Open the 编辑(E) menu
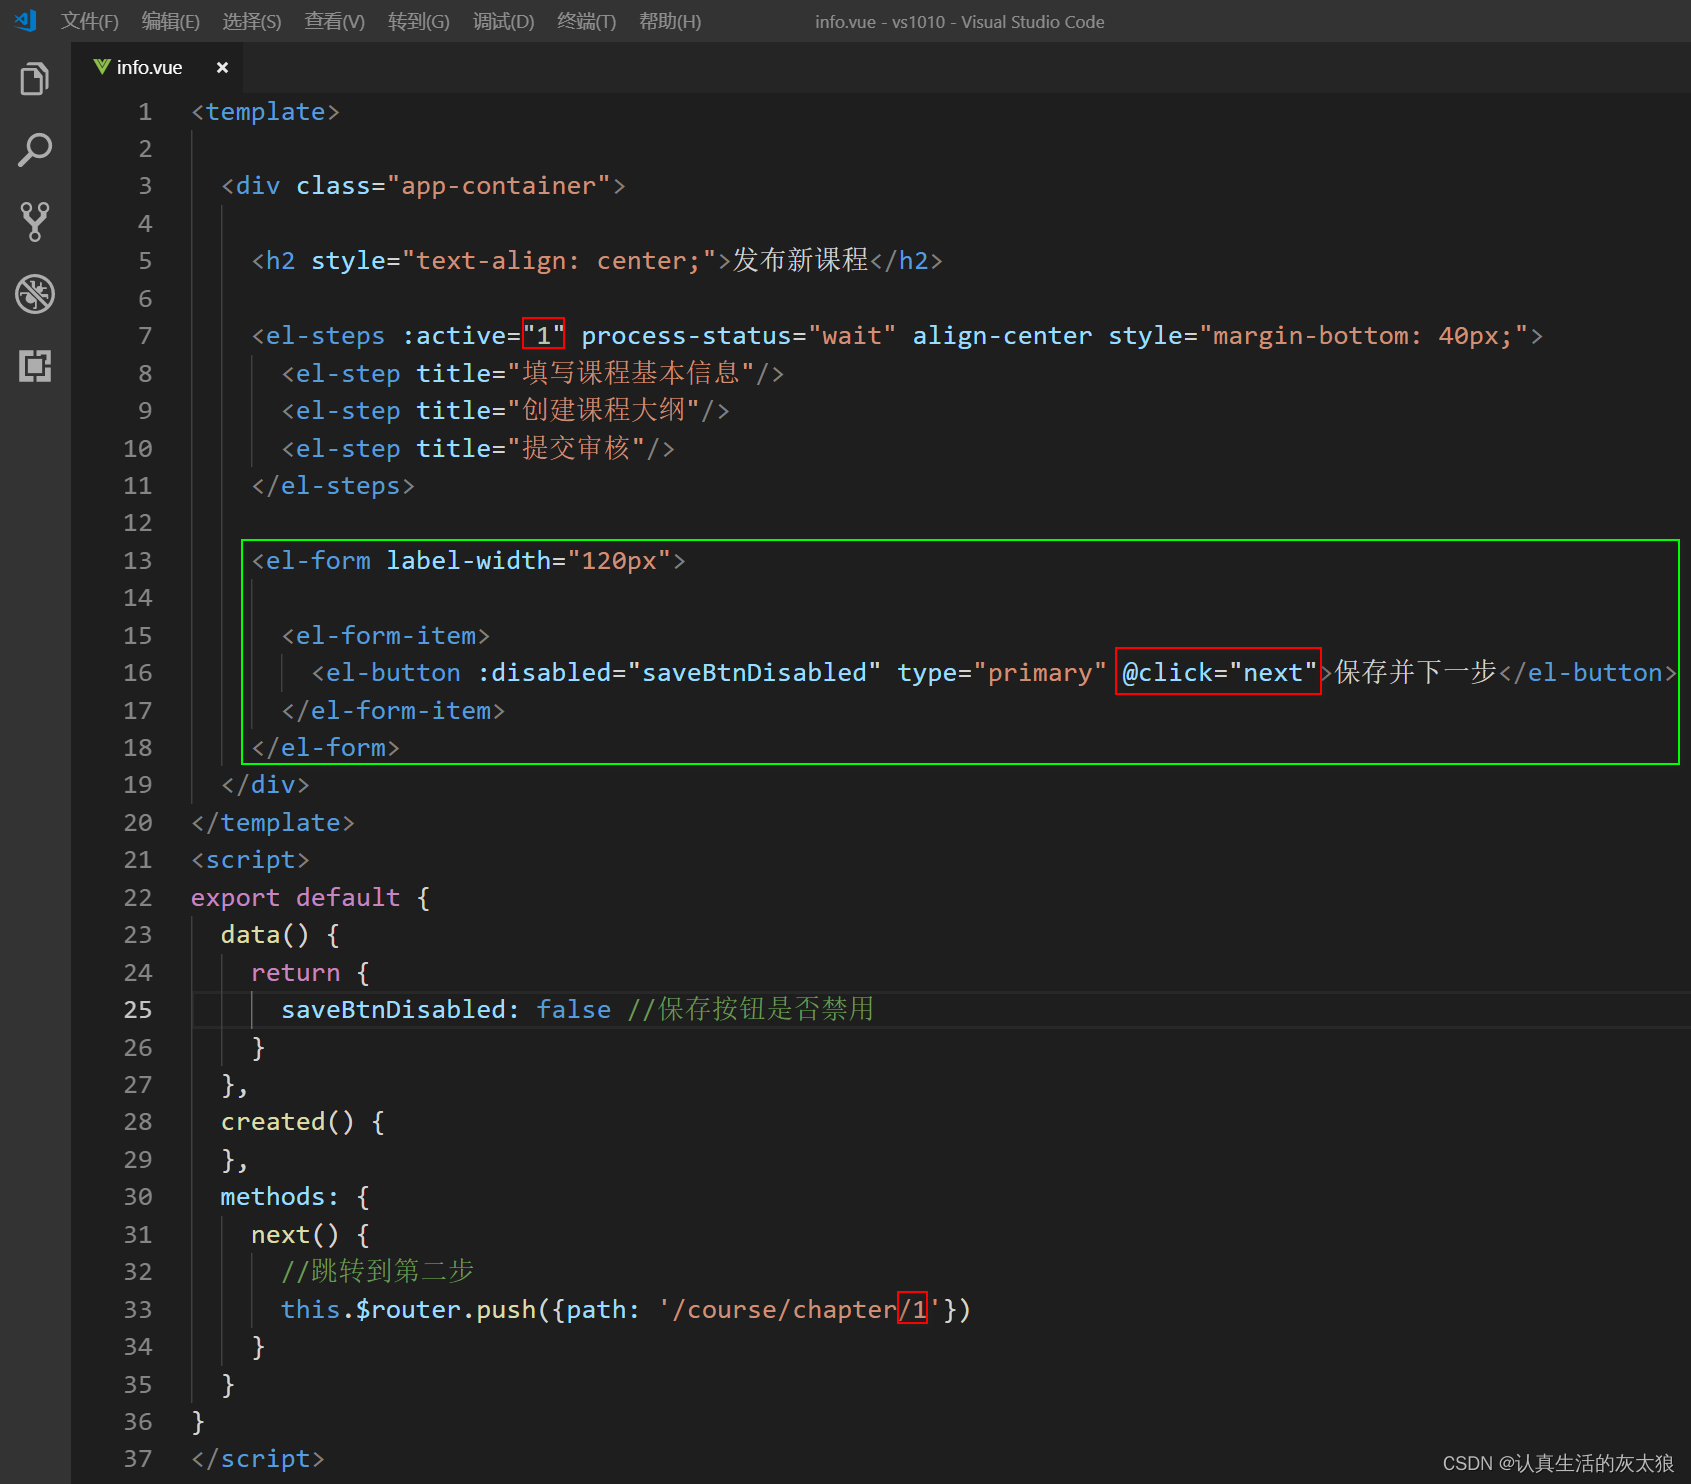The height and width of the screenshot is (1484, 1691). click(171, 21)
